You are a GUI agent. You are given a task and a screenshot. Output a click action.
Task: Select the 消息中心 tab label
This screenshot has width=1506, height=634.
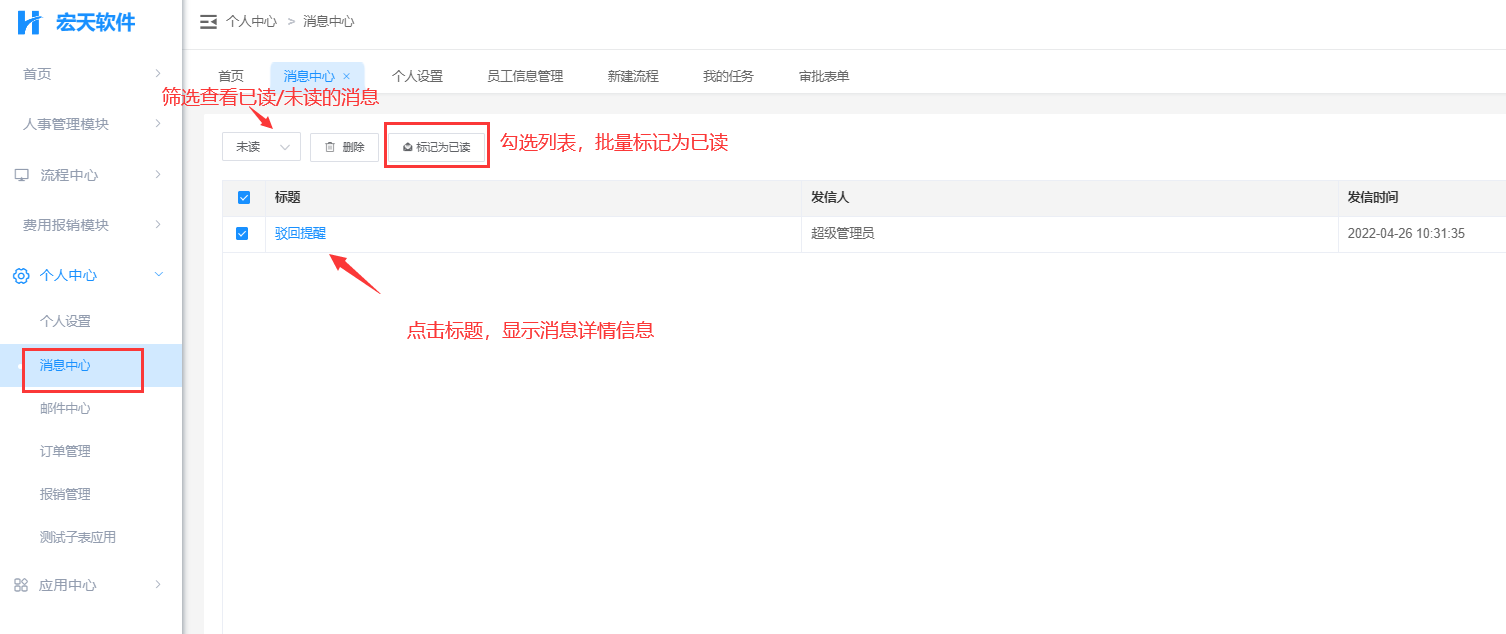(309, 76)
